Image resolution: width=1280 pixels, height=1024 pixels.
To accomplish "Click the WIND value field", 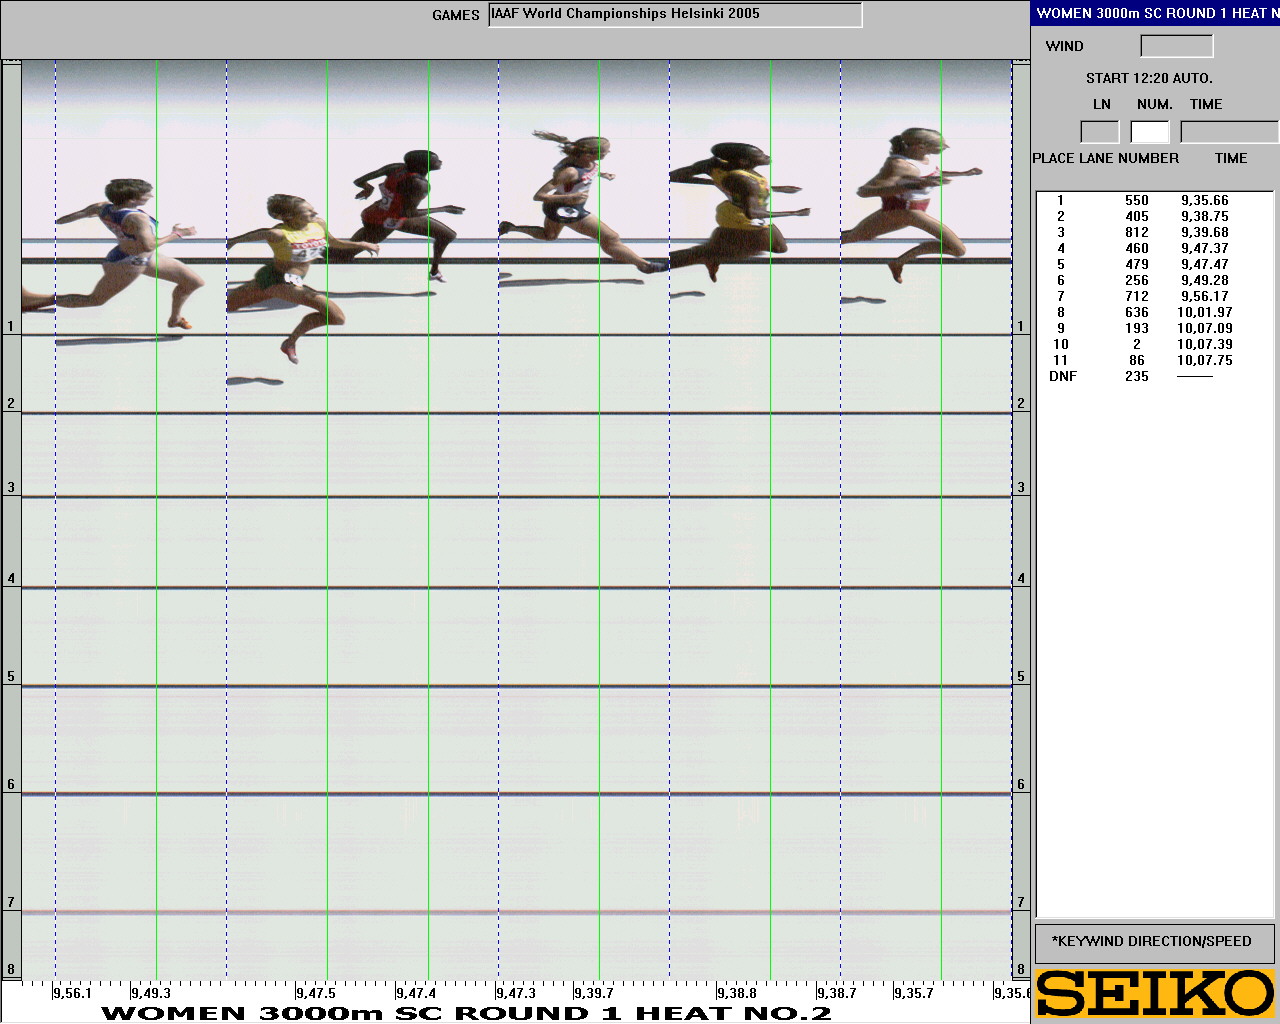I will 1176,46.
